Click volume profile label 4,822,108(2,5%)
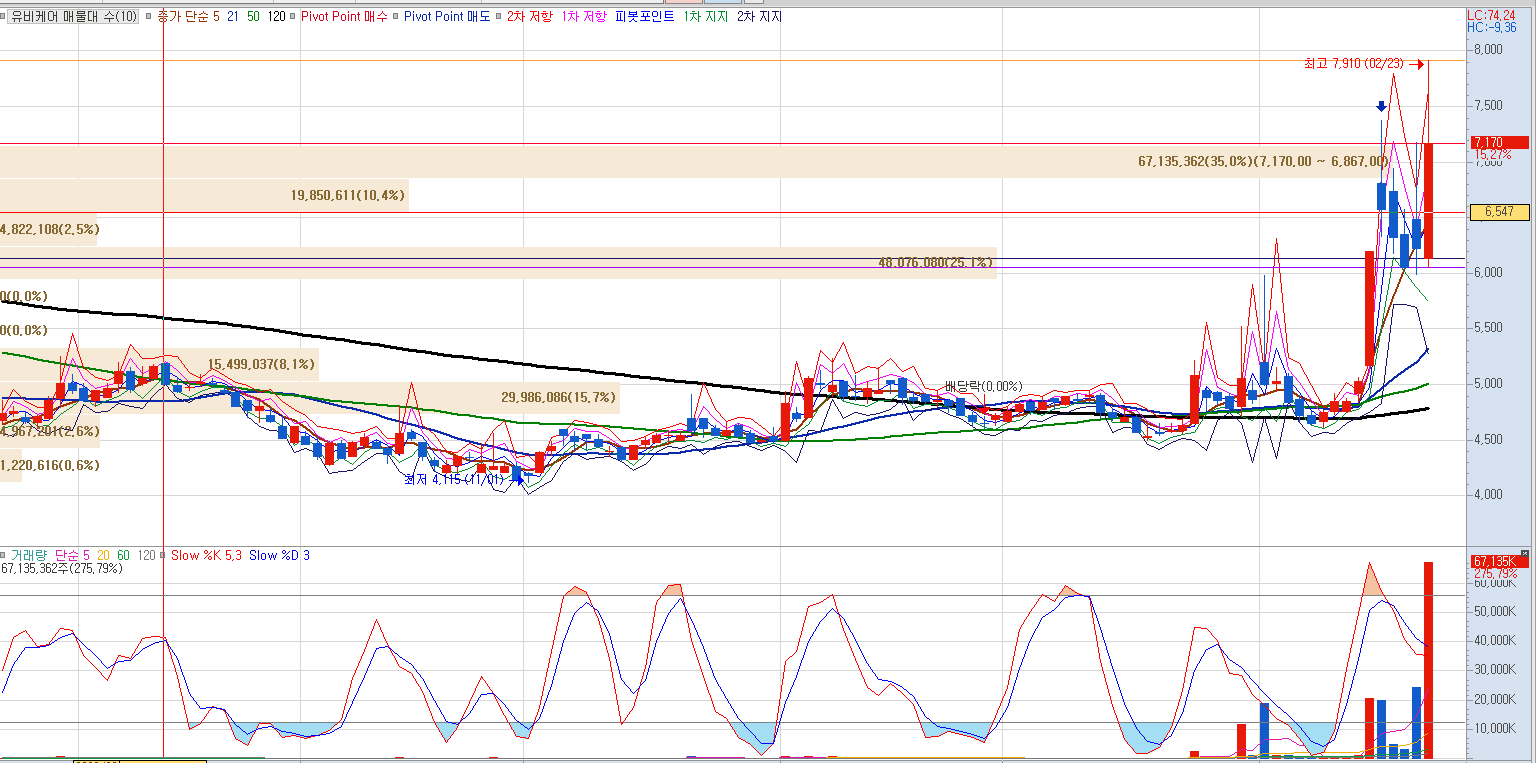Image resolution: width=1536 pixels, height=763 pixels. click(x=50, y=229)
